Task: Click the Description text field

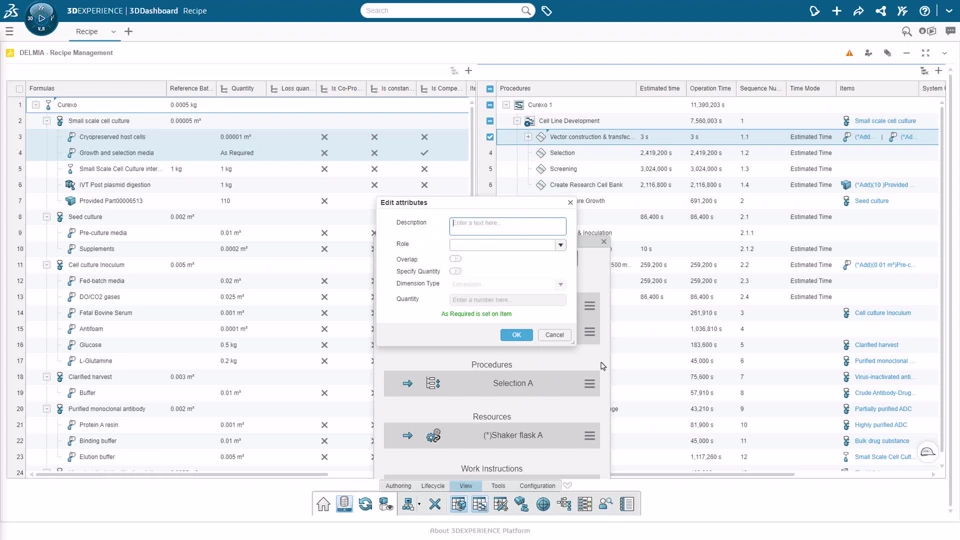Action: [508, 226]
